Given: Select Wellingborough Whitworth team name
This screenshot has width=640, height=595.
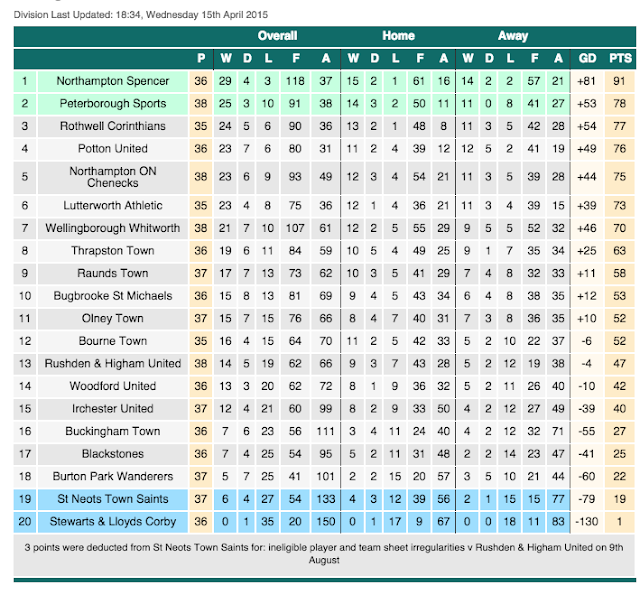Looking at the screenshot, I should [x=113, y=228].
